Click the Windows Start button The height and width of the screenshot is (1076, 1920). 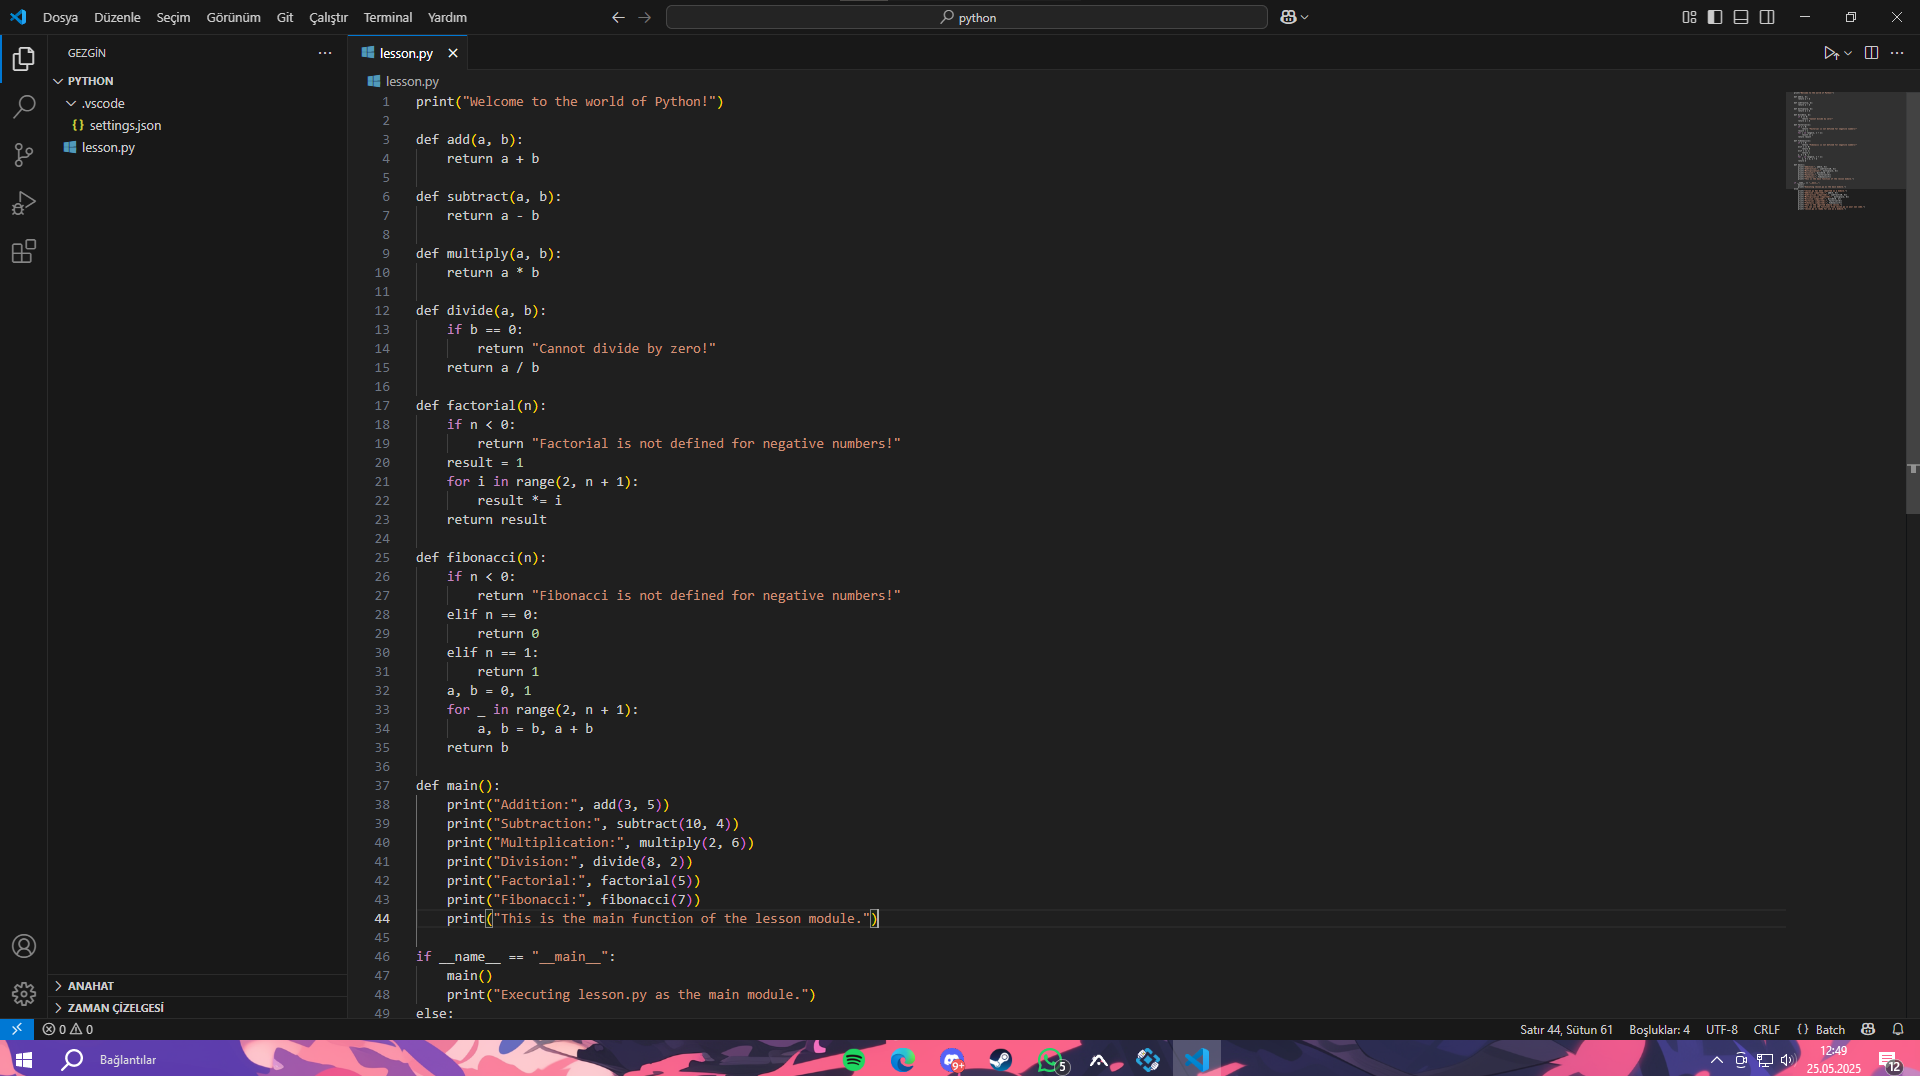tap(24, 1060)
